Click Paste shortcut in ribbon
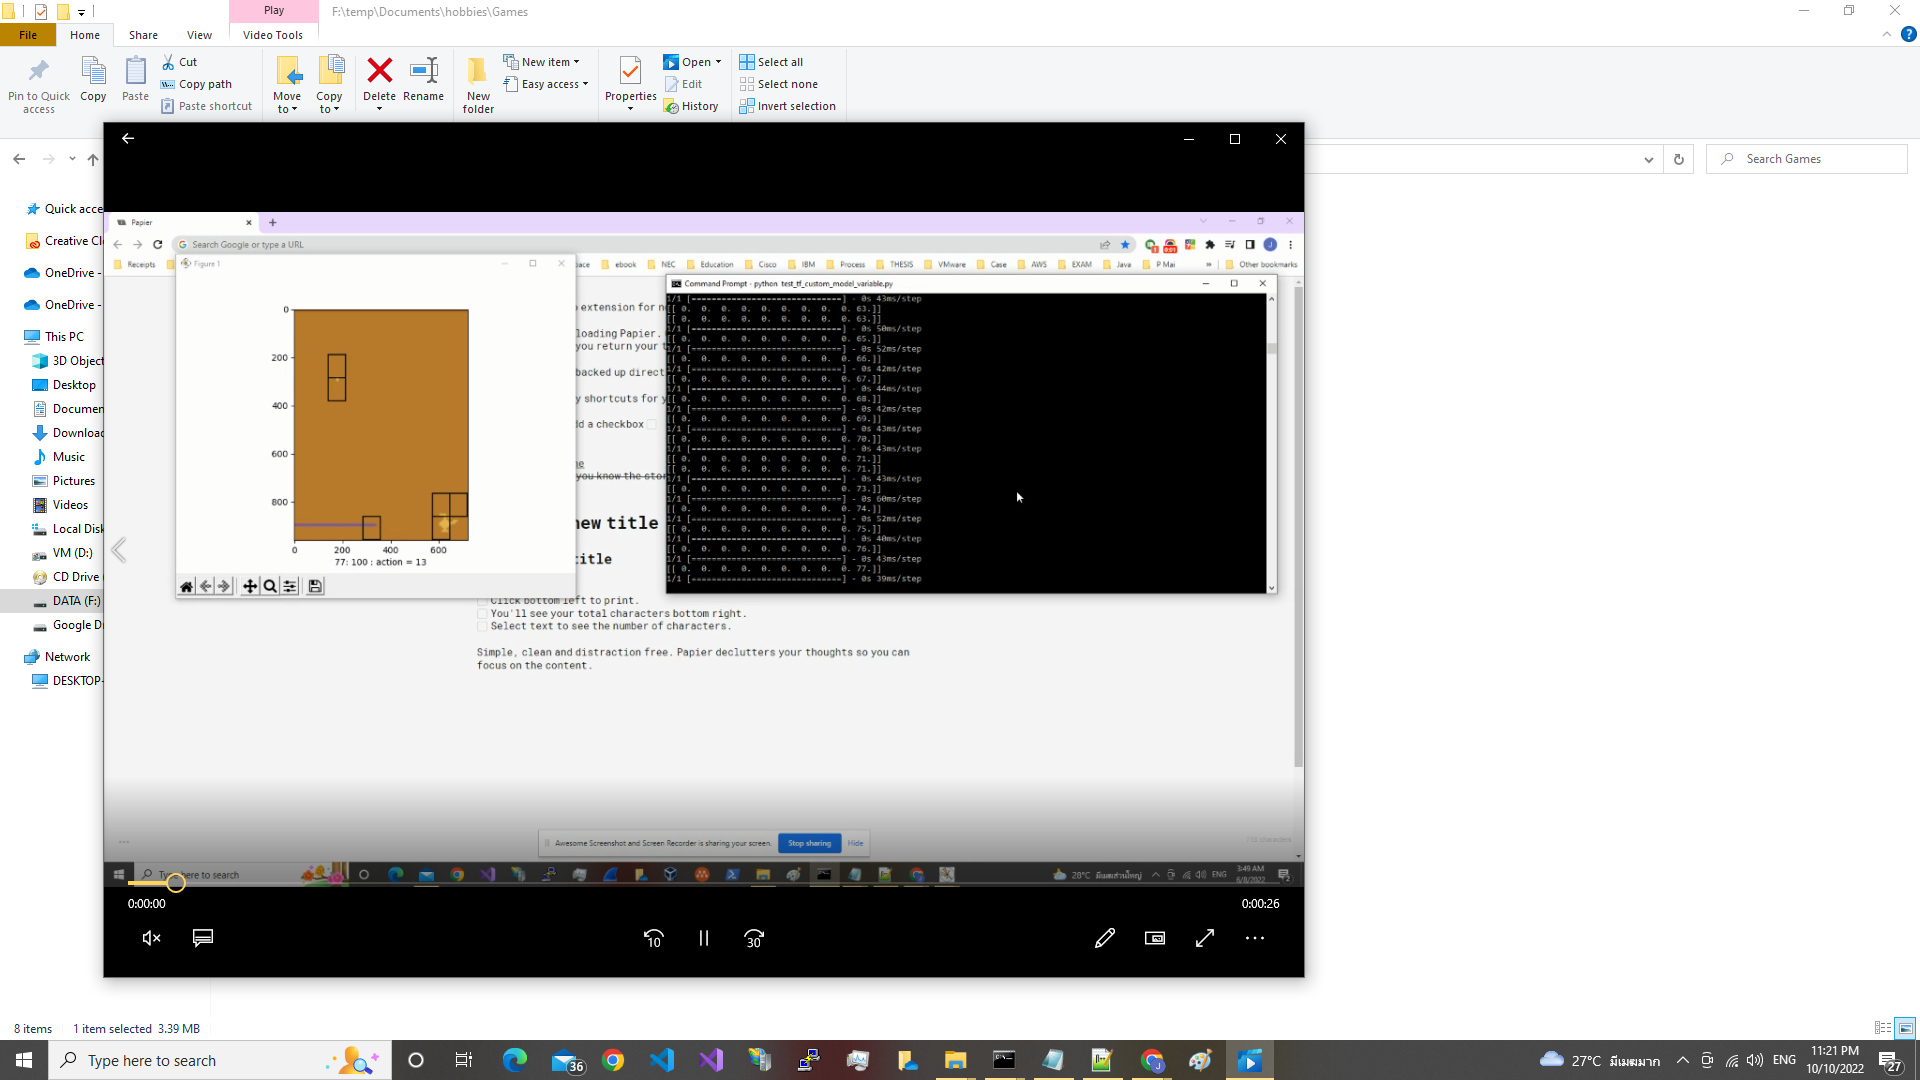Viewport: 1920px width, 1080px height. 207,106
